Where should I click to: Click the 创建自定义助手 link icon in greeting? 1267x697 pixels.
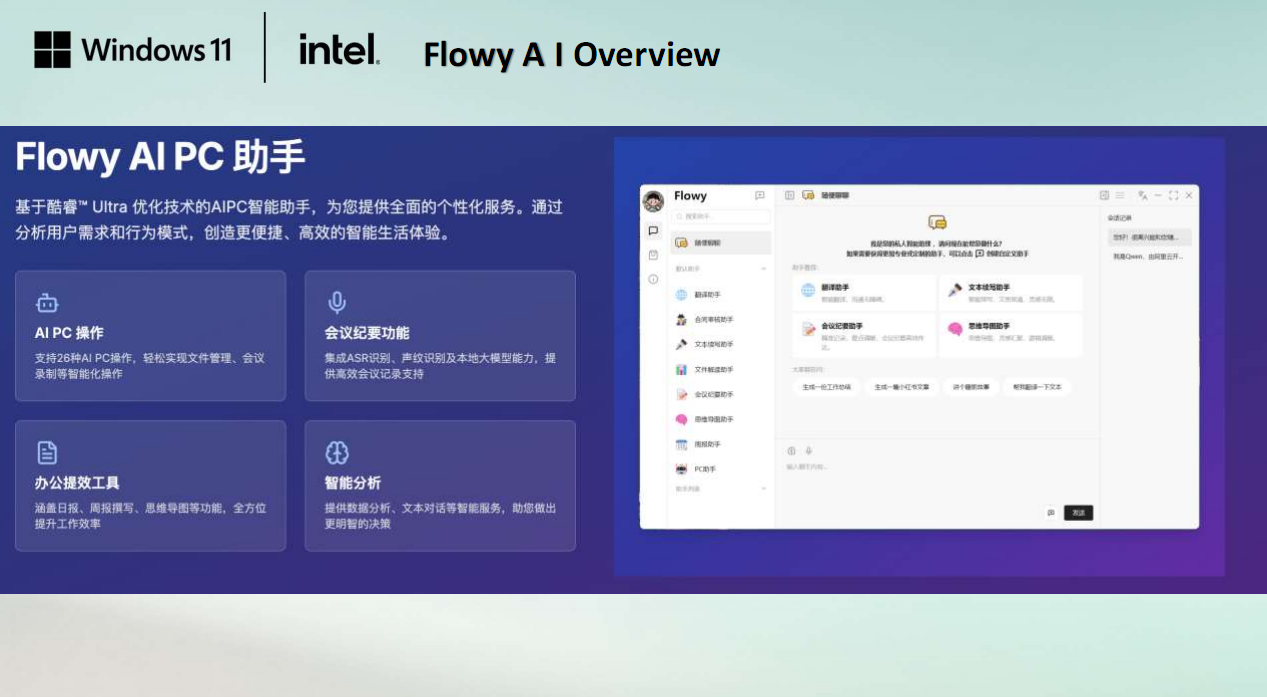click(981, 254)
